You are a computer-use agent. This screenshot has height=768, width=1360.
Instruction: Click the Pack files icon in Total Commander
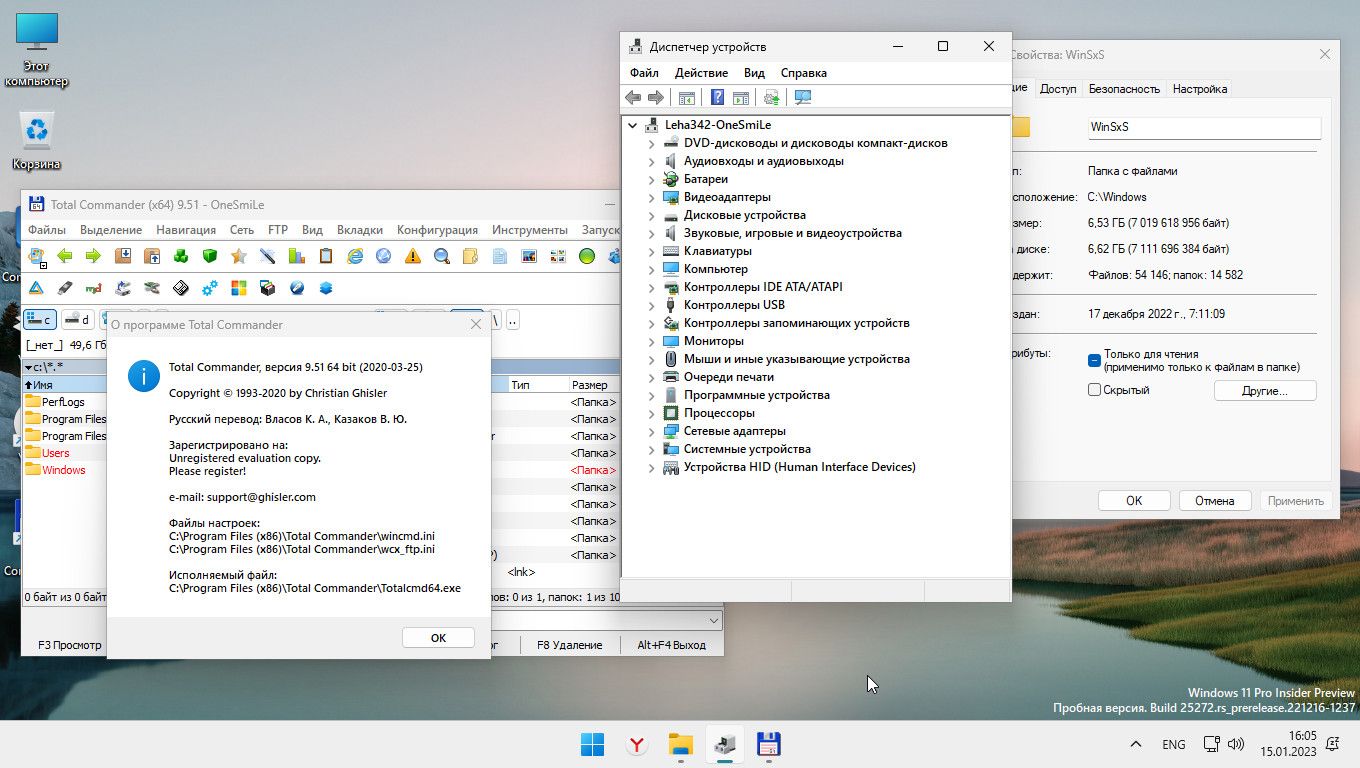tap(123, 256)
